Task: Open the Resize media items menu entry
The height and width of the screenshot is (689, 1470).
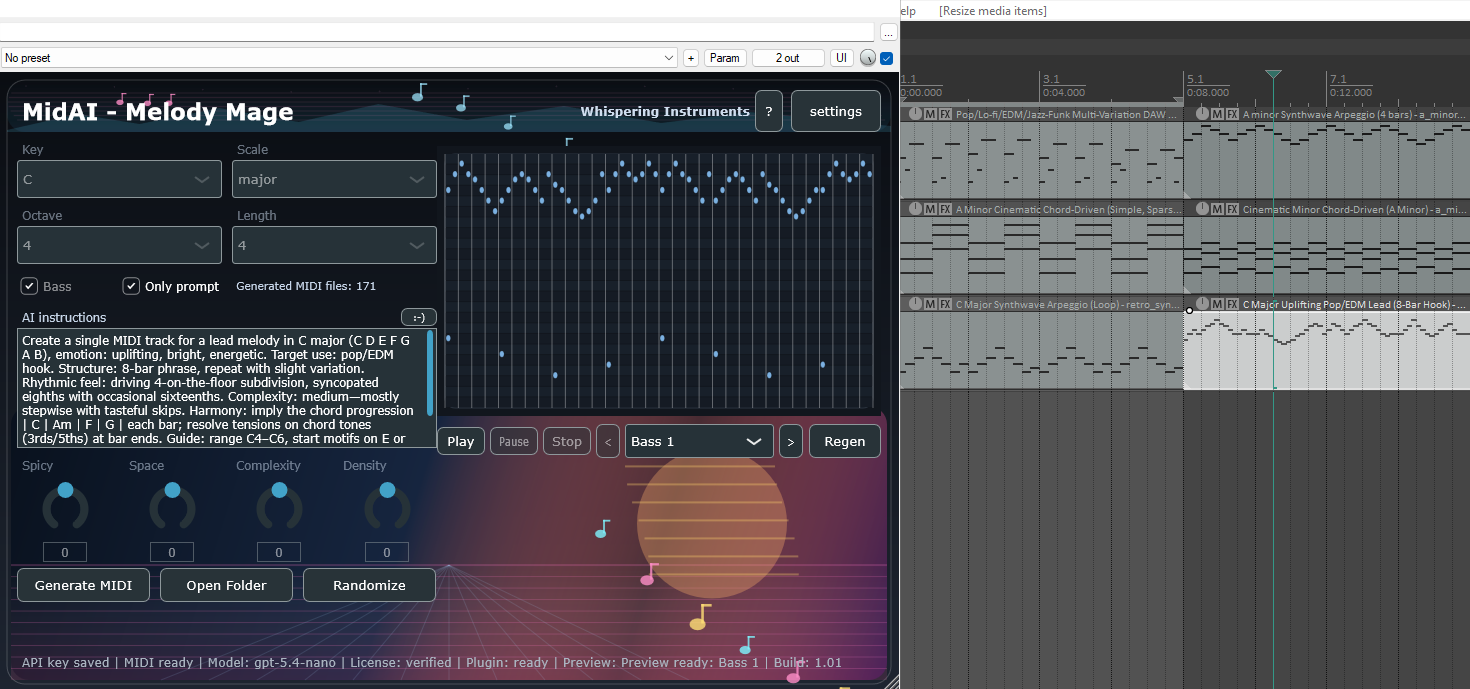Action: point(993,11)
